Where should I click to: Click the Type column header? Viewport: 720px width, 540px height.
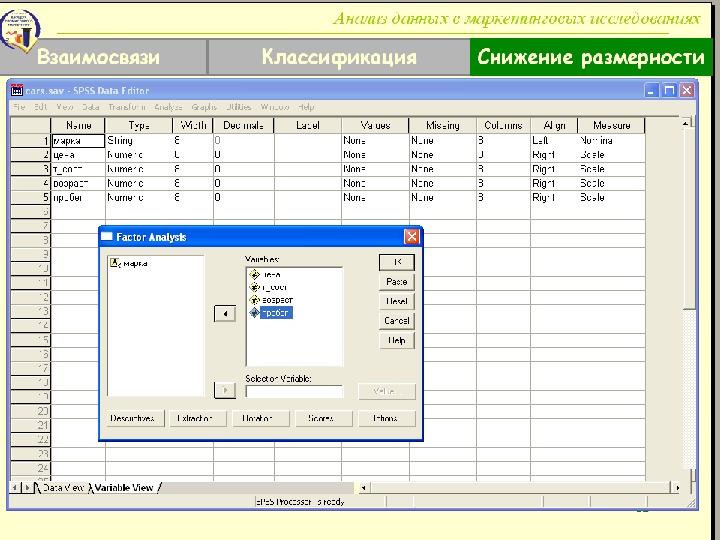point(139,125)
